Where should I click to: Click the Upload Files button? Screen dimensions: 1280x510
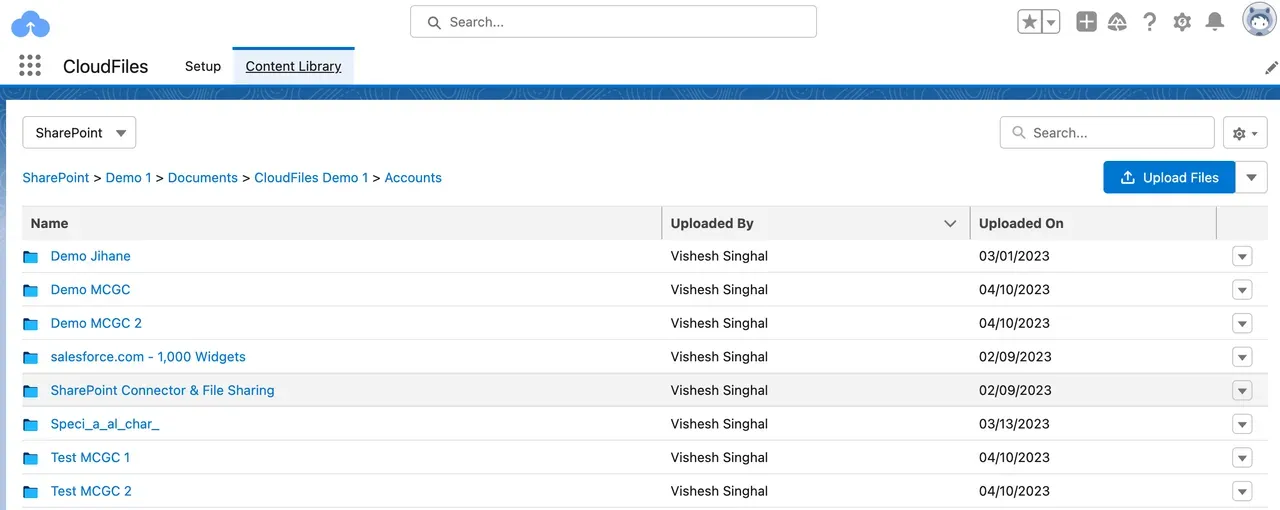(1168, 177)
